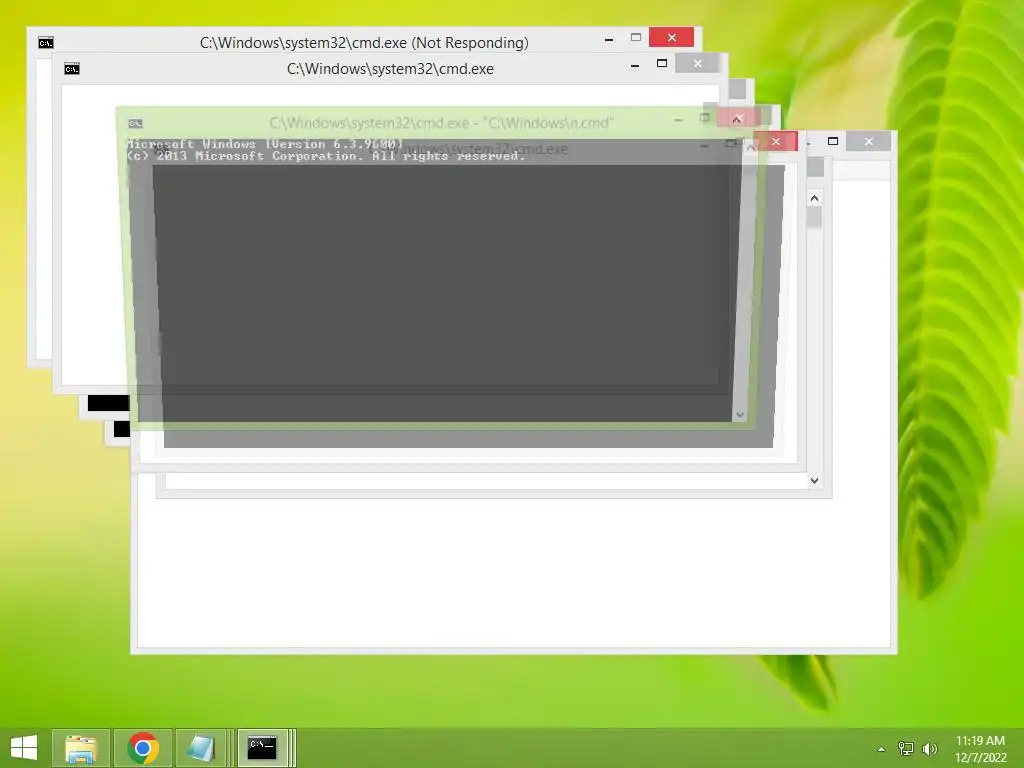Open the Notepad icon in the taskbar
The height and width of the screenshot is (768, 1024).
click(201, 748)
